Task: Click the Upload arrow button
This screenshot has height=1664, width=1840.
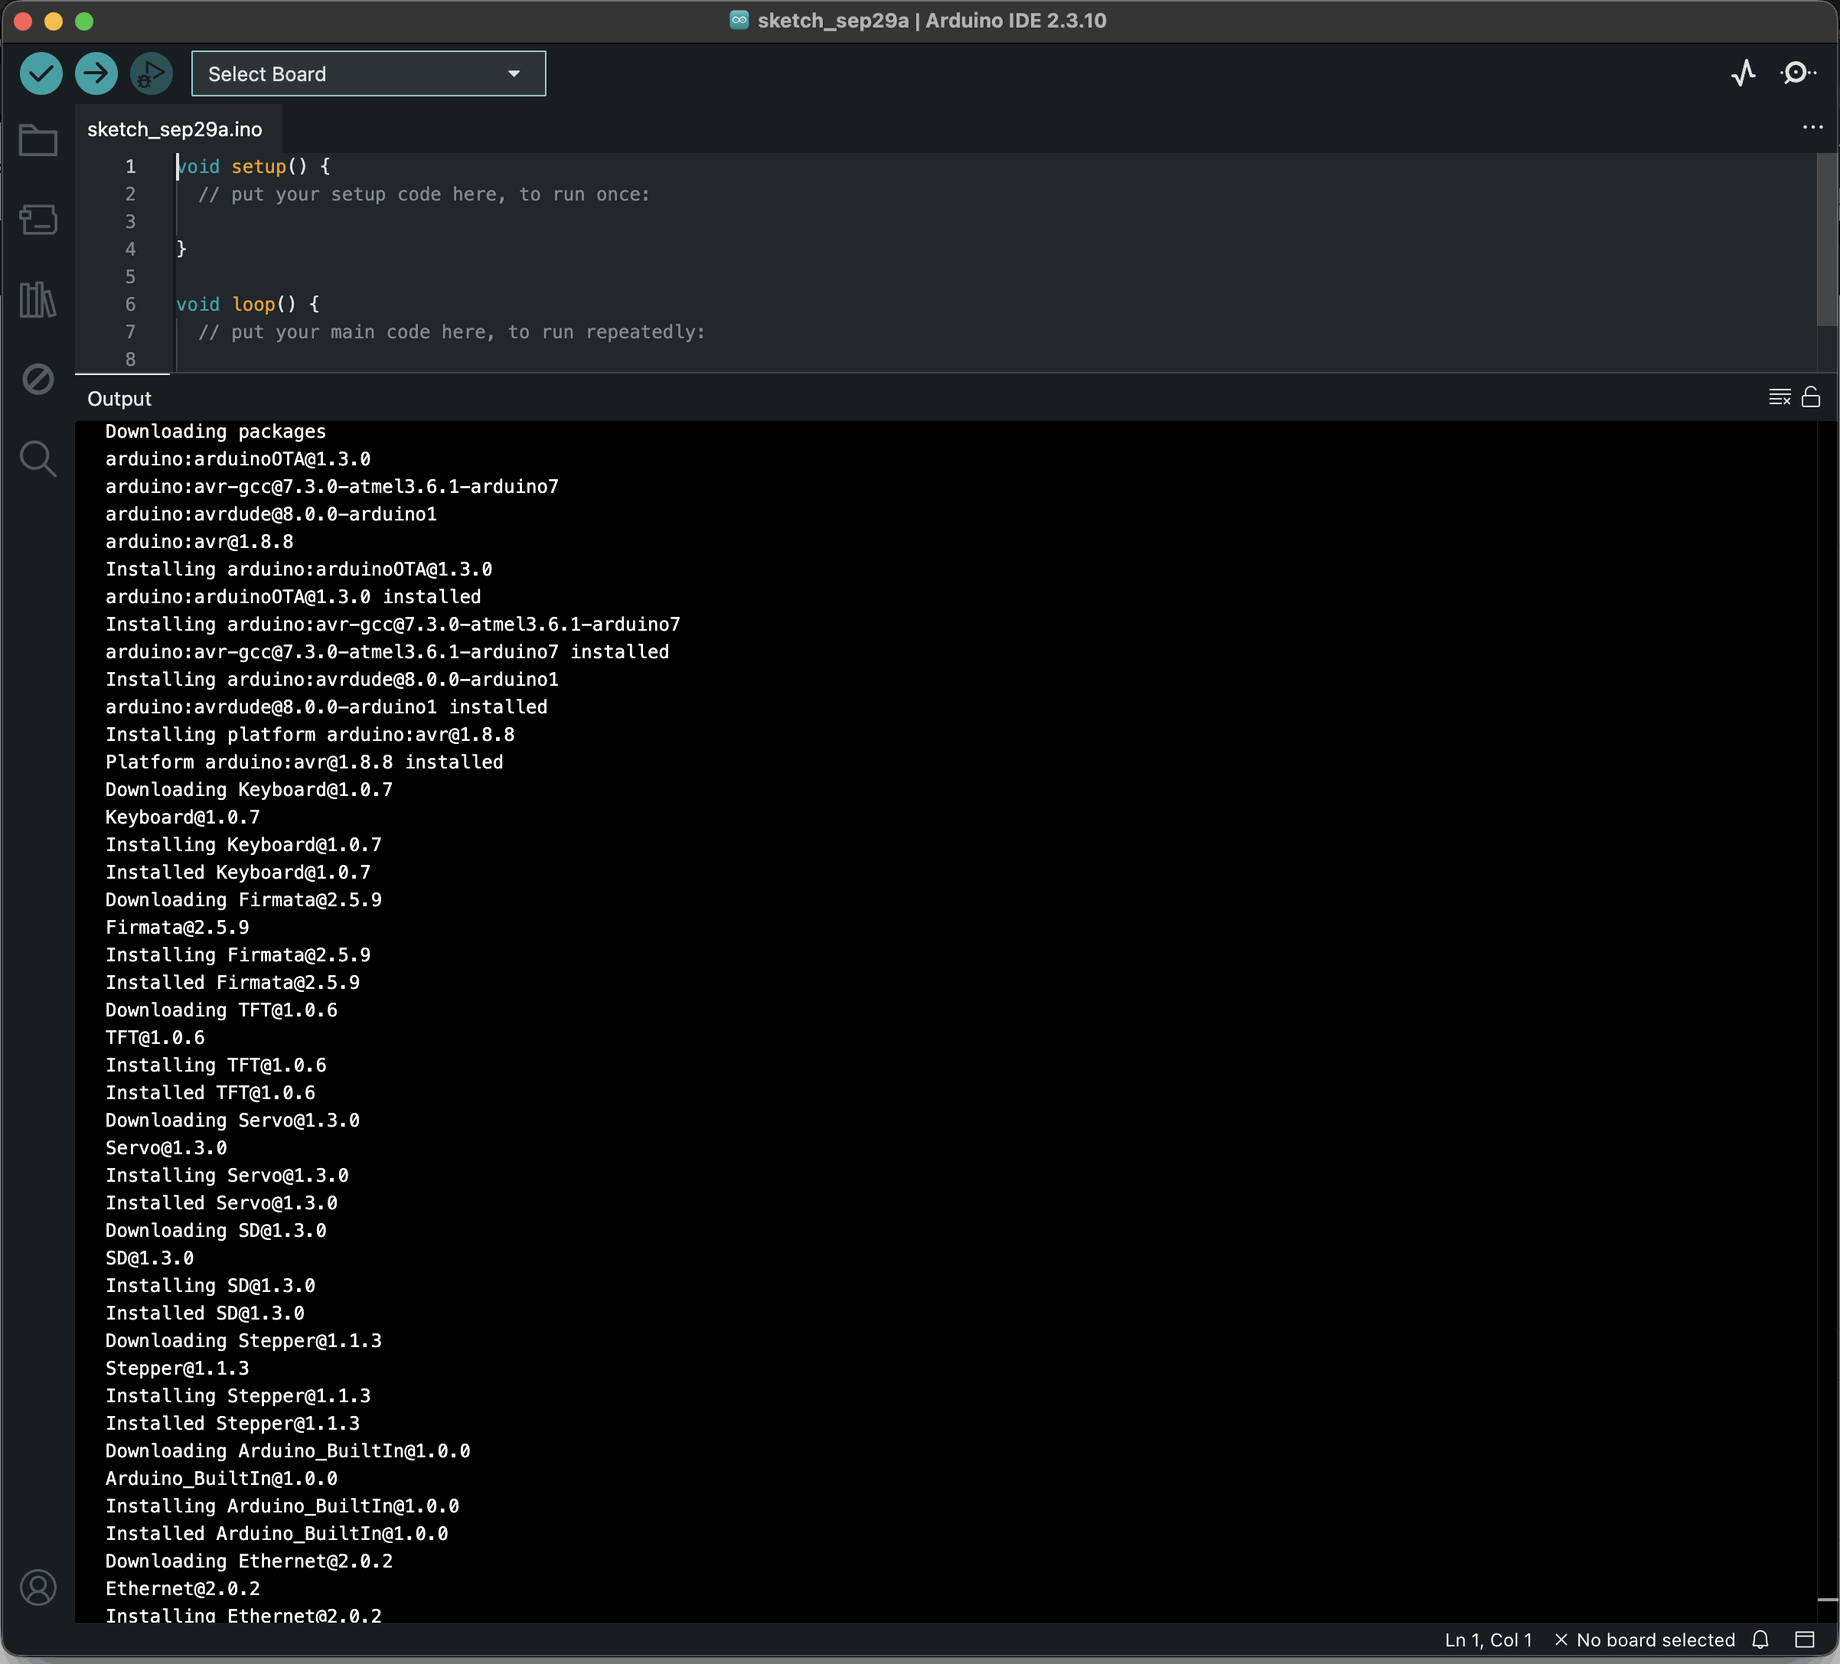Action: click(x=96, y=73)
